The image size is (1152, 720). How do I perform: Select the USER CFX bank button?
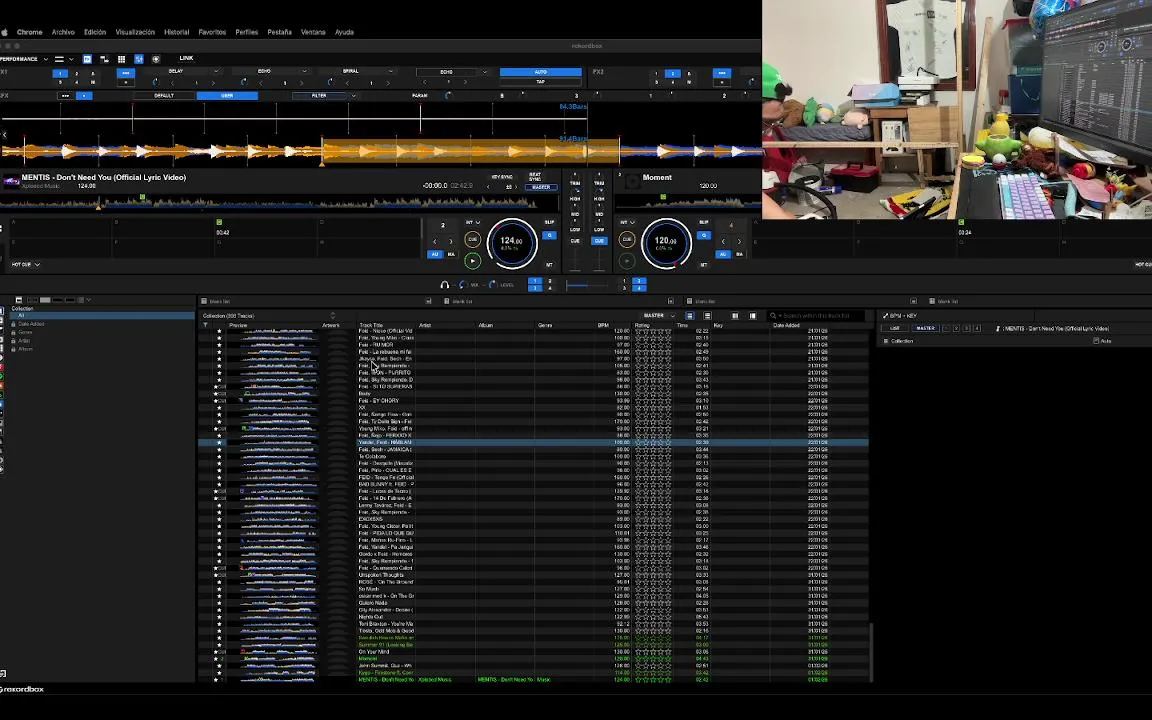point(228,96)
